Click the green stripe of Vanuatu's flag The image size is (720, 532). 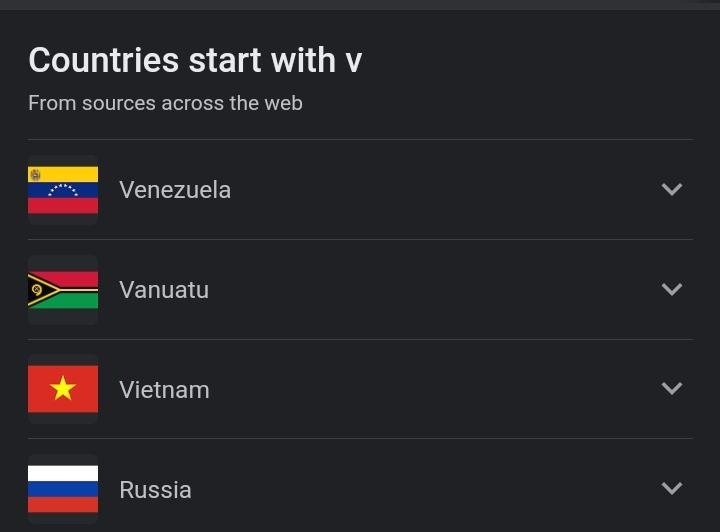click(x=75, y=302)
